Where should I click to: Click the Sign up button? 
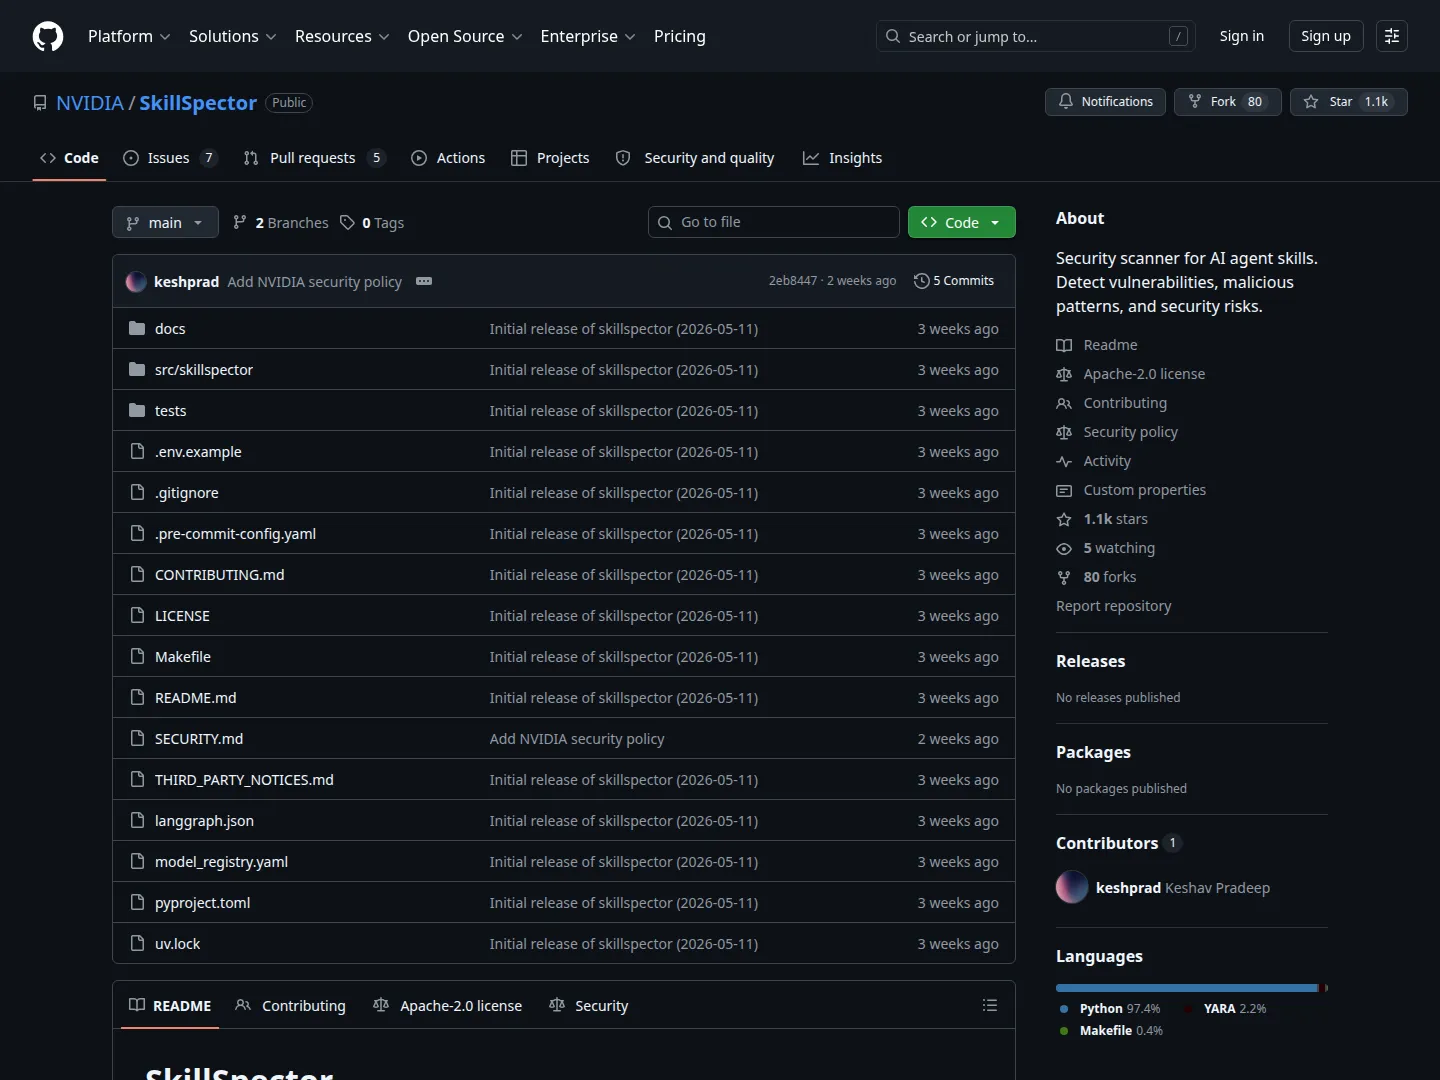click(1326, 36)
